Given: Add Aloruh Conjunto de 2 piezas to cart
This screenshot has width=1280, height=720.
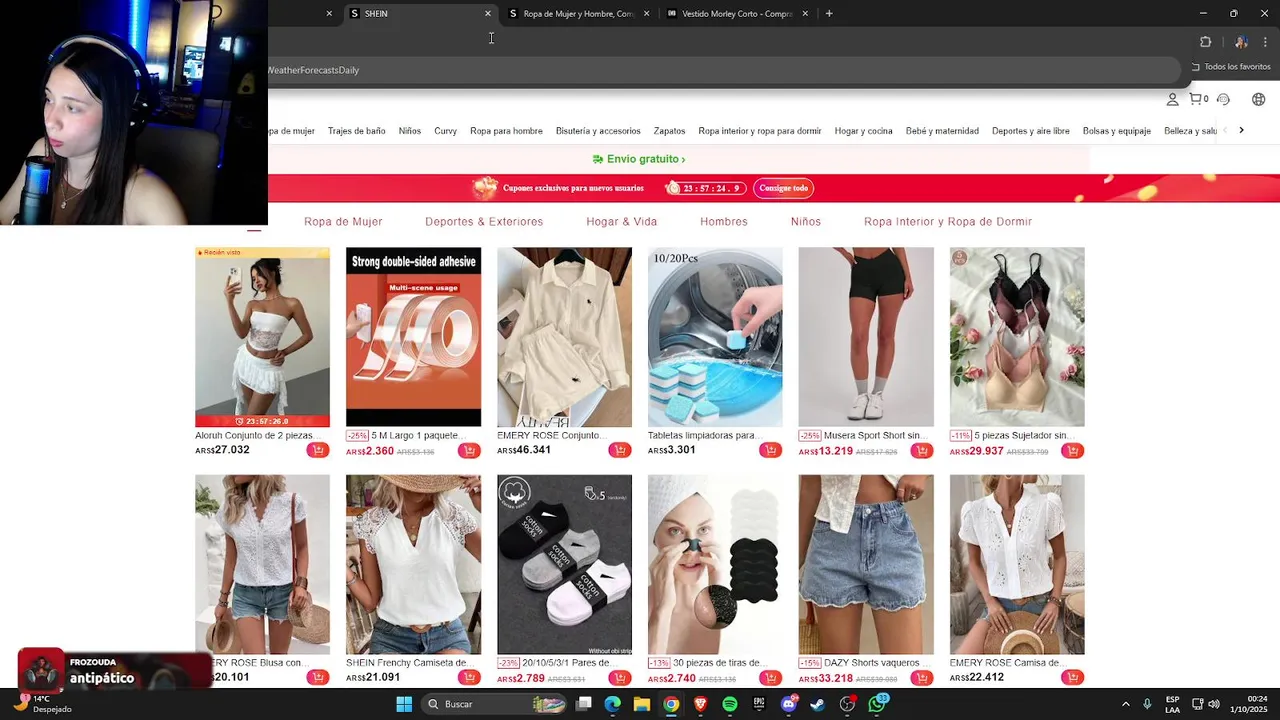Looking at the screenshot, I should [x=318, y=451].
